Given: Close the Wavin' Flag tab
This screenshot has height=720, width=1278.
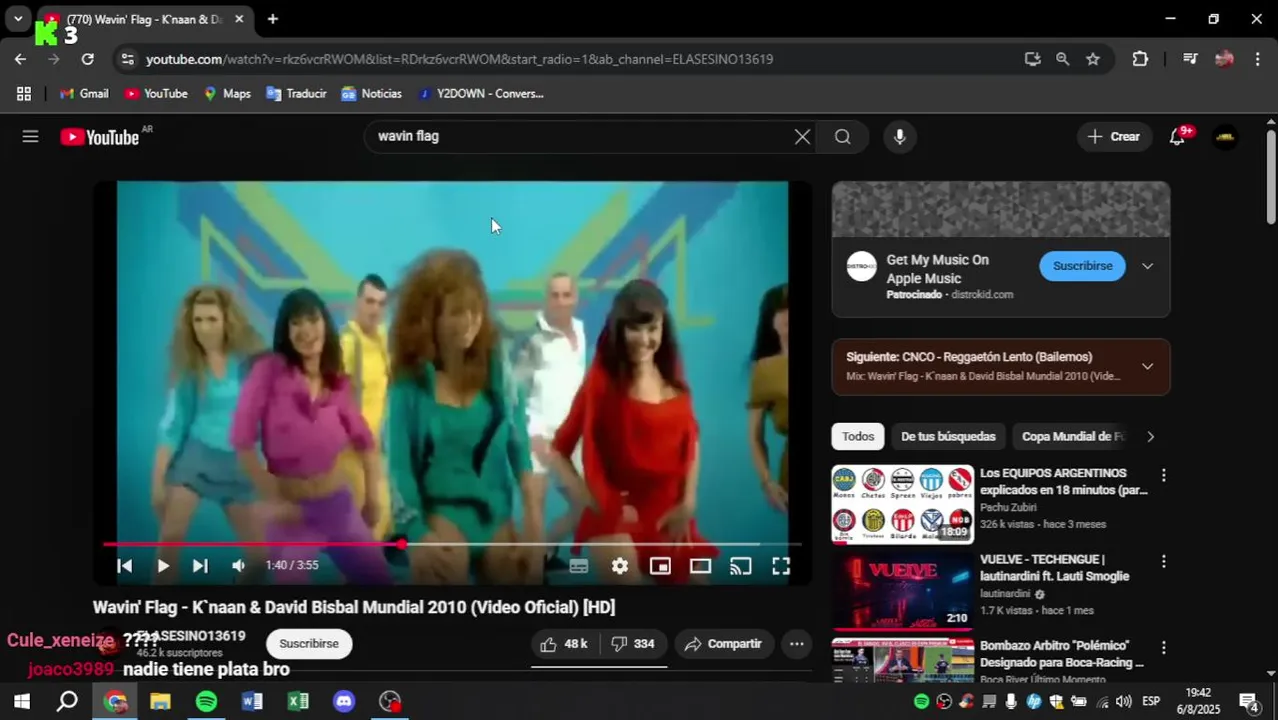Looking at the screenshot, I should click(x=239, y=19).
